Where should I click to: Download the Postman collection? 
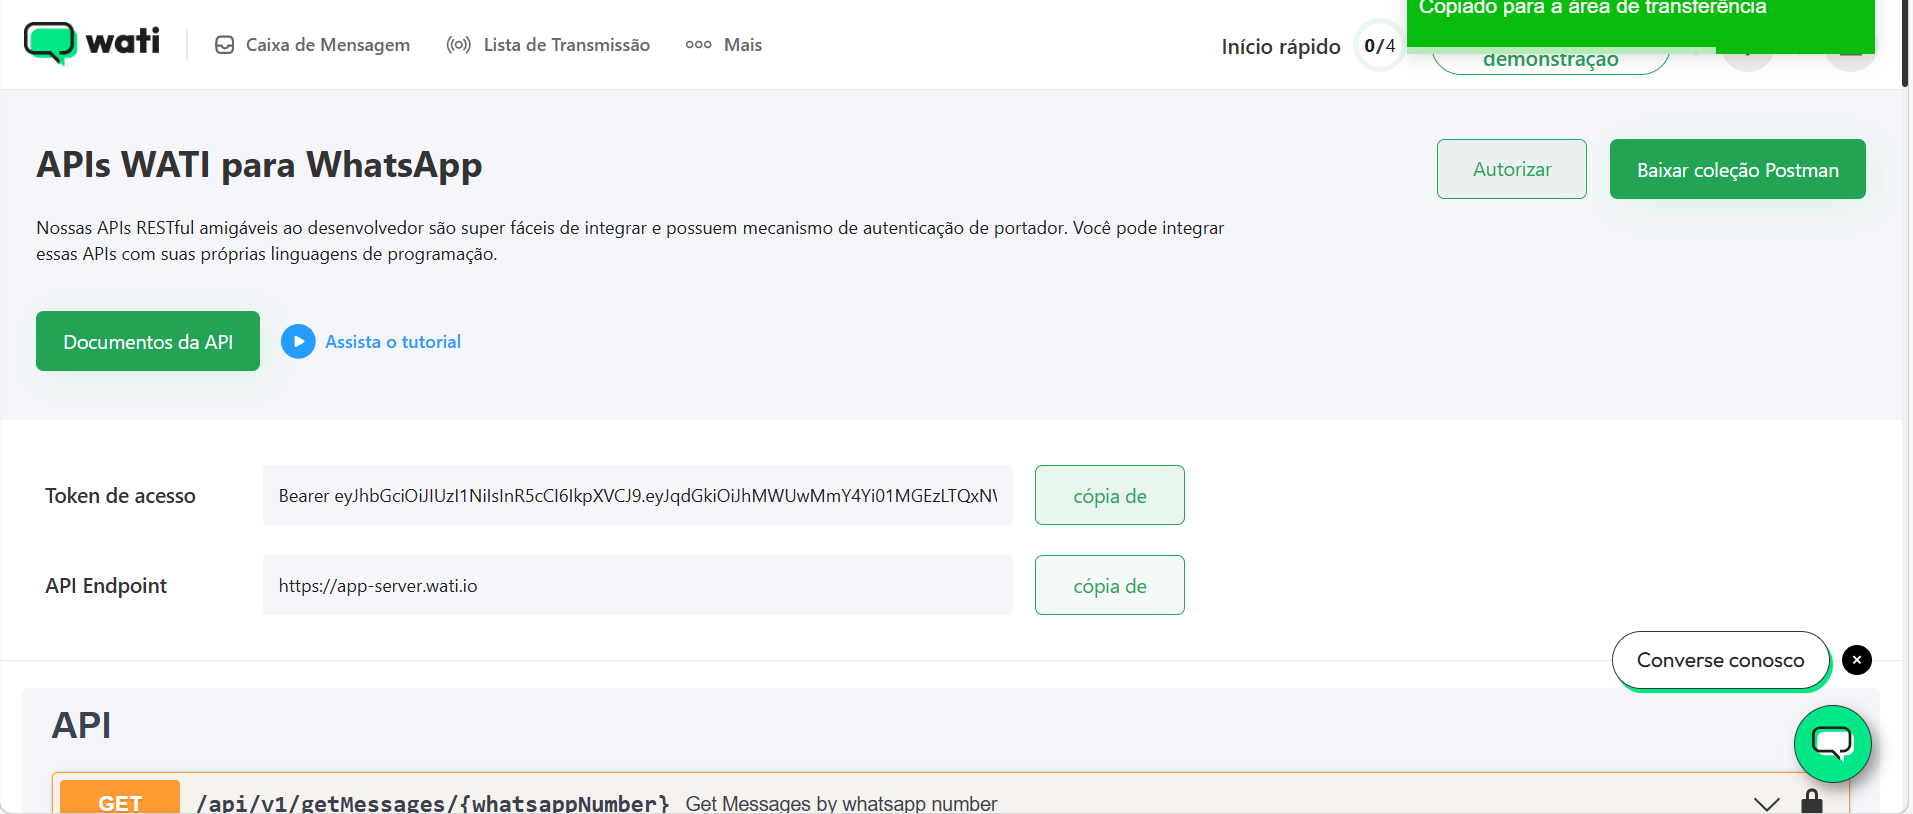click(x=1737, y=169)
